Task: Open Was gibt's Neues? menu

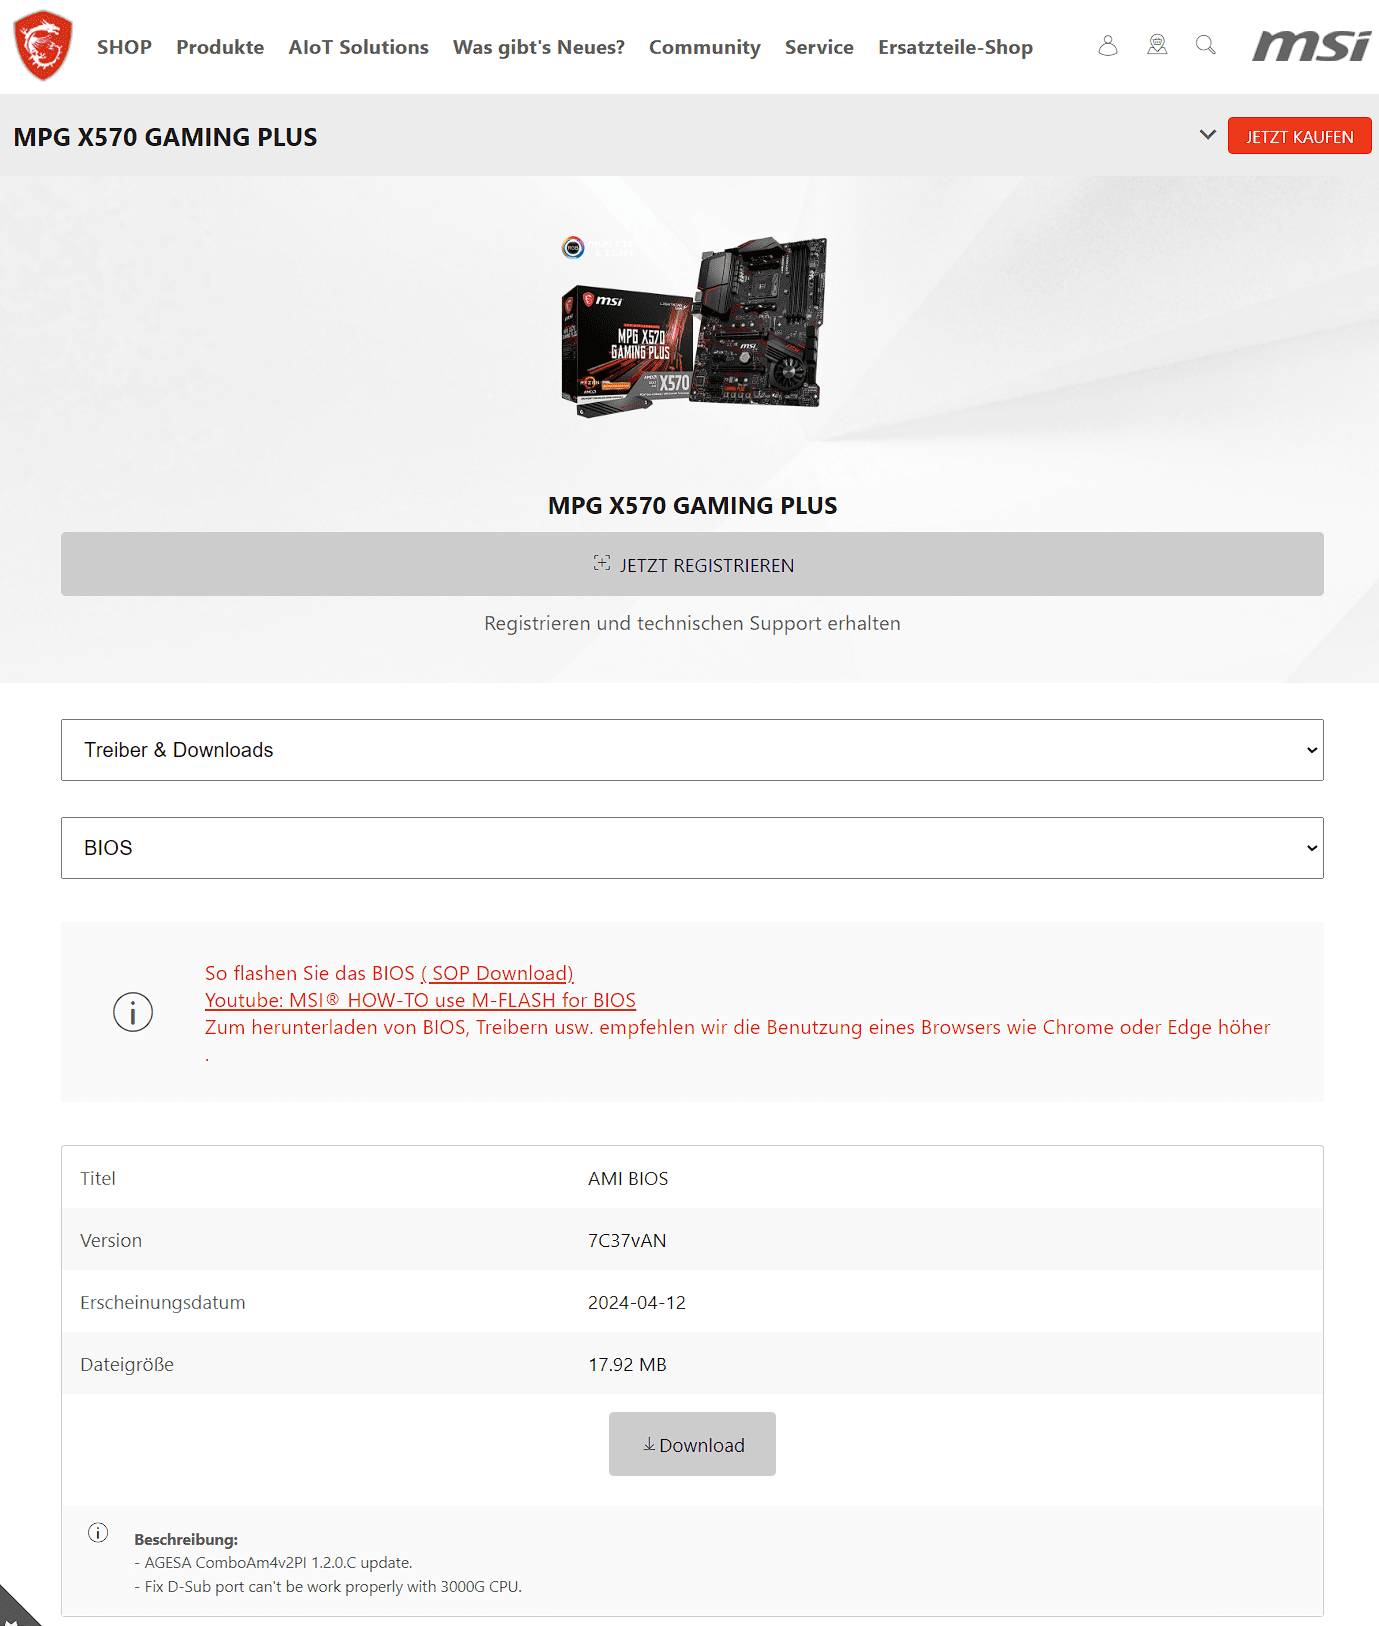Action: (x=539, y=47)
